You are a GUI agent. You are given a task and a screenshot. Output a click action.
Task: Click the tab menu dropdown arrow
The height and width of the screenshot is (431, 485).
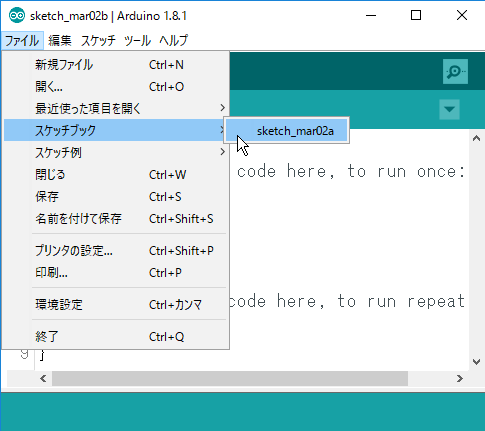point(449,109)
